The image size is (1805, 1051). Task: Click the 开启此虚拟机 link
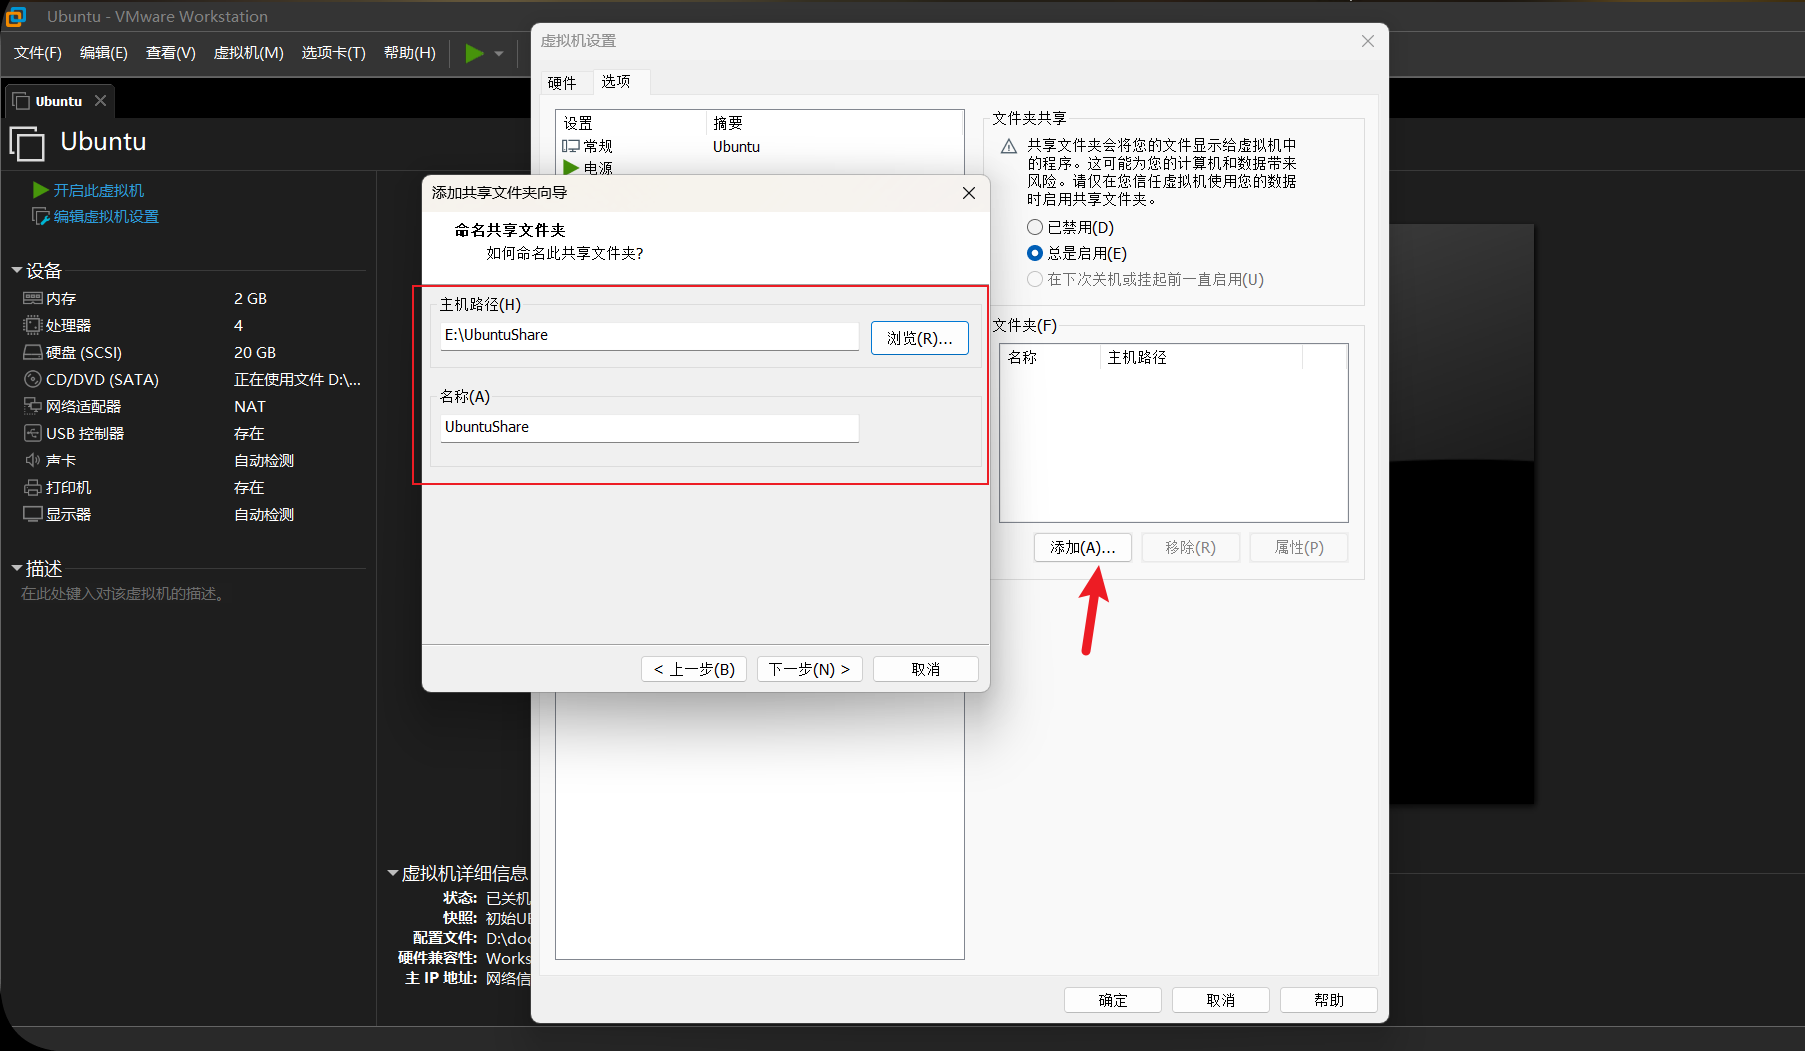click(x=98, y=190)
